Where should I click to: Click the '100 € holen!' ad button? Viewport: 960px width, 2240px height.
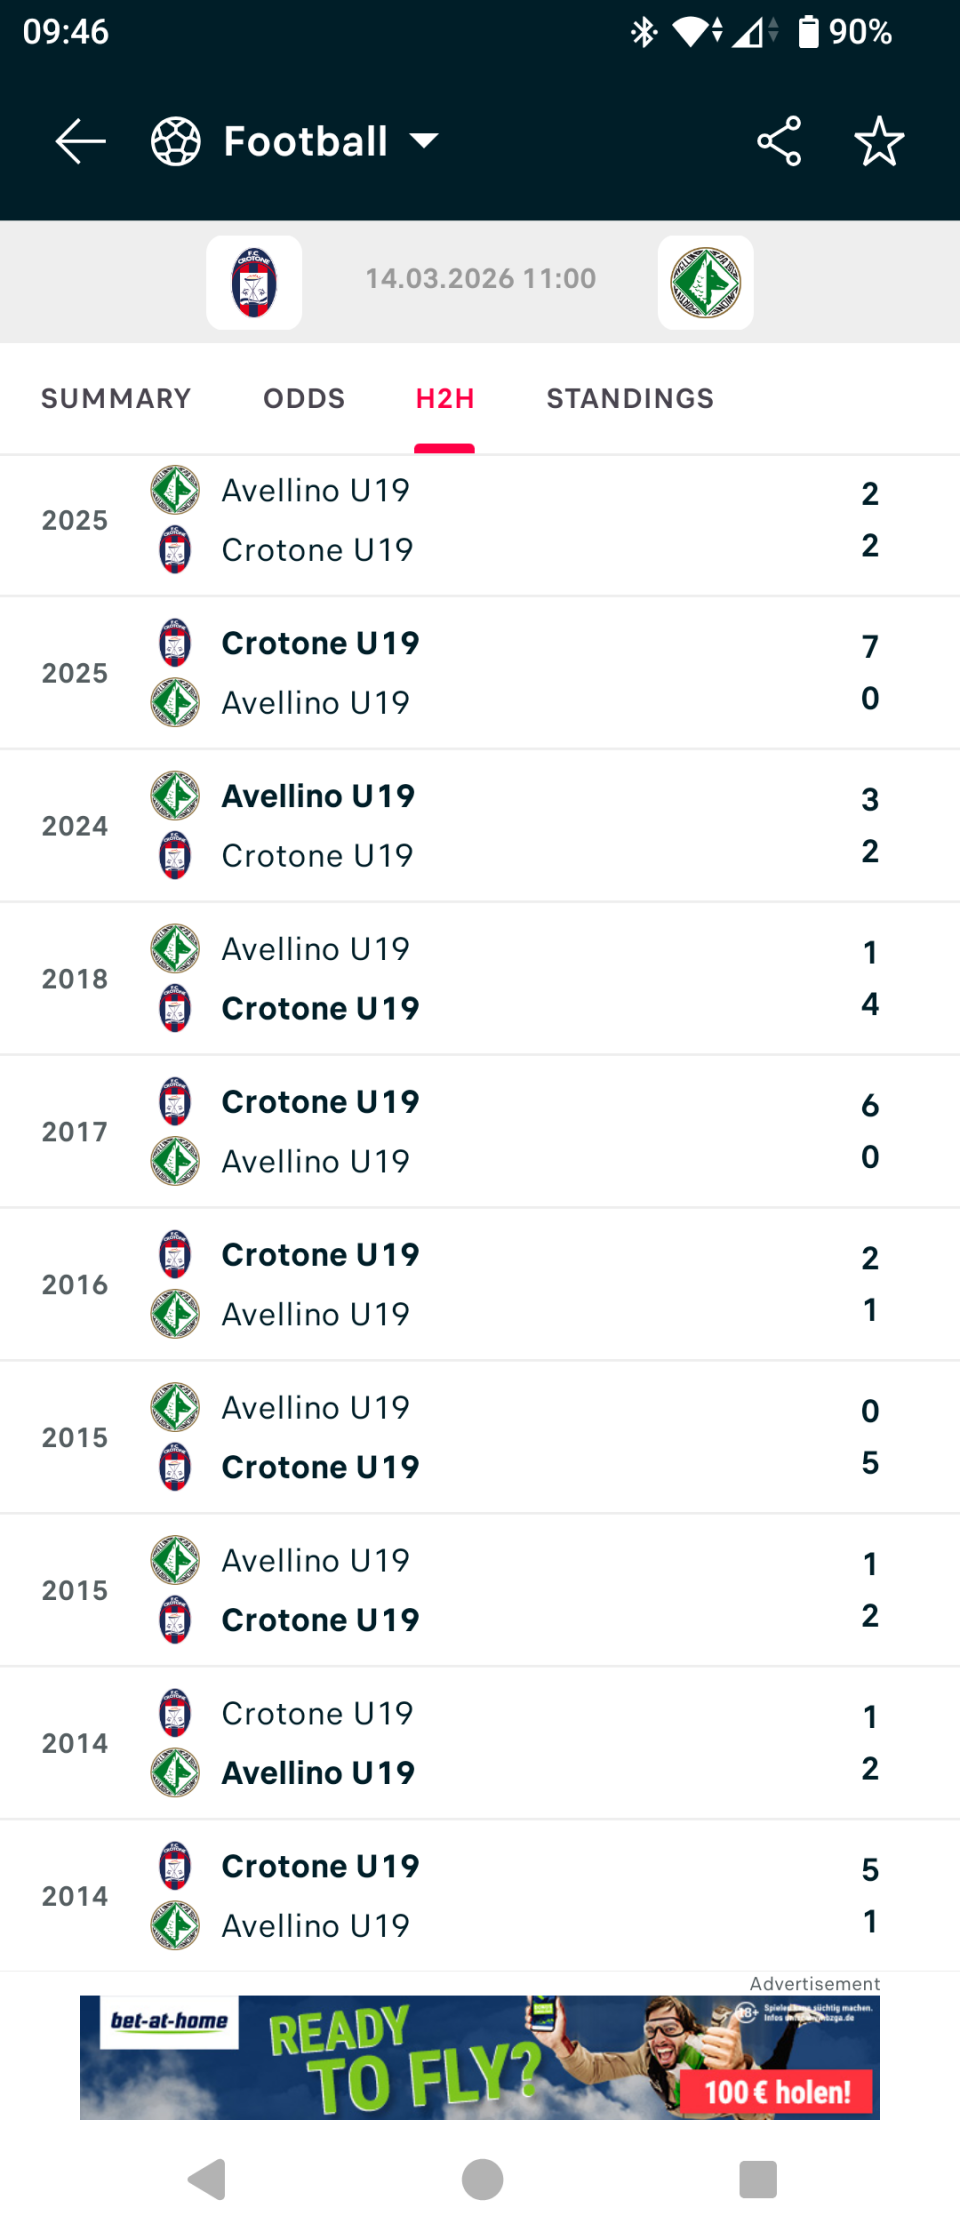(777, 2092)
